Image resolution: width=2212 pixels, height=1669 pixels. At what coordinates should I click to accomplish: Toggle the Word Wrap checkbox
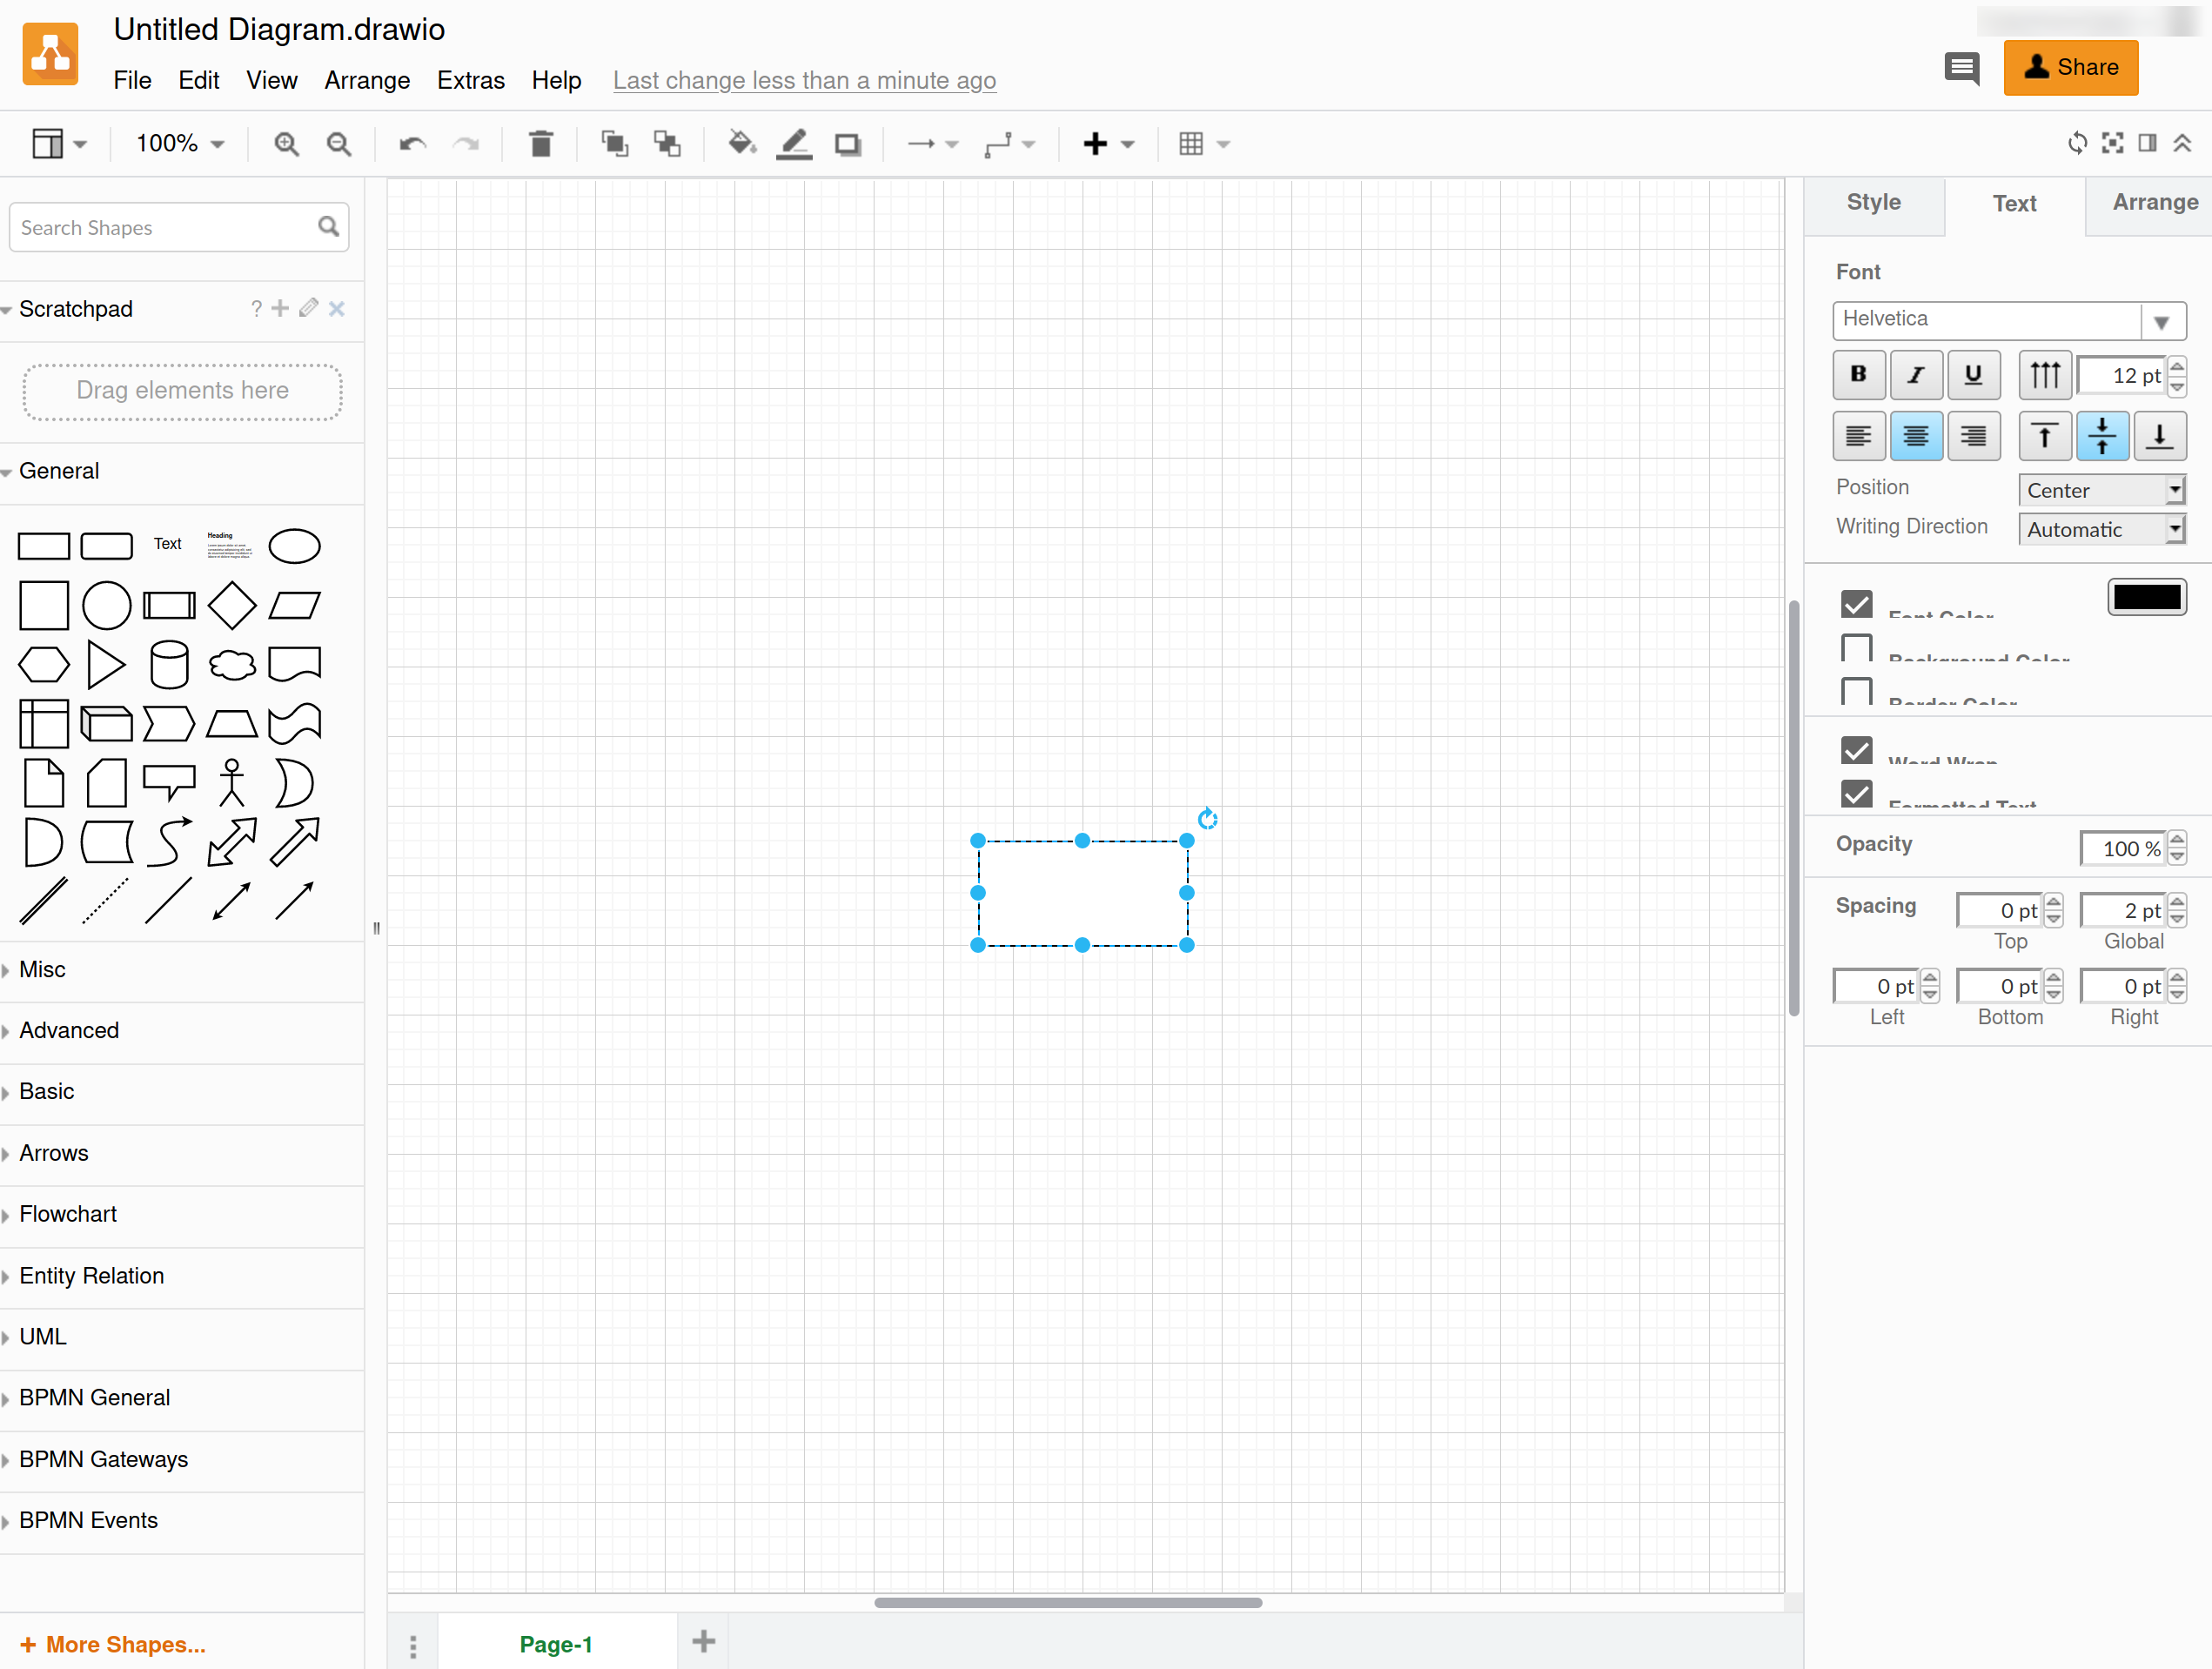[x=1857, y=750]
